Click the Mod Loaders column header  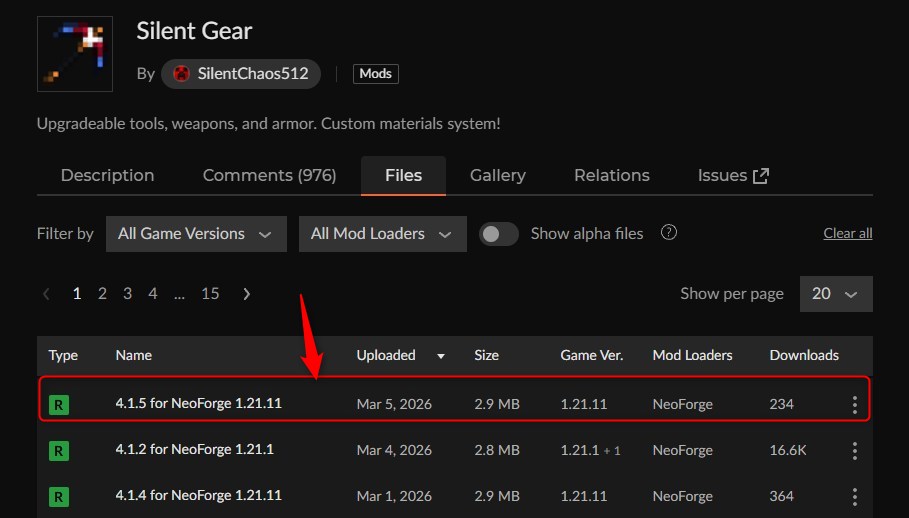692,355
